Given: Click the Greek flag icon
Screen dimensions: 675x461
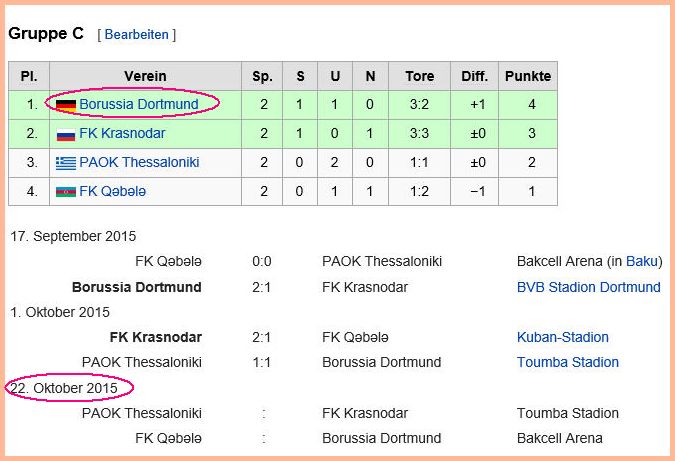Looking at the screenshot, I should click(x=66, y=163).
